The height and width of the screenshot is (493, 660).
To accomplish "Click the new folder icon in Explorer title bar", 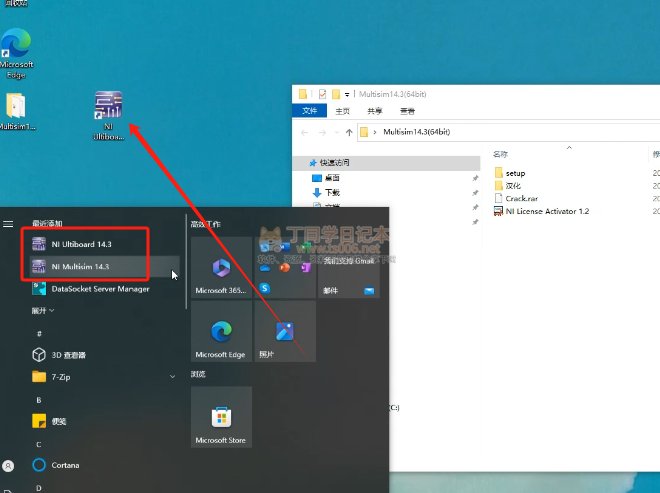I will point(336,94).
